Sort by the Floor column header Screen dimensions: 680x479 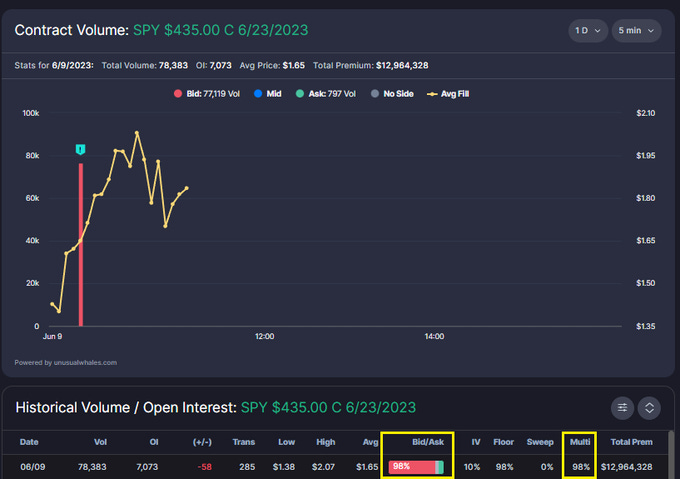(x=503, y=442)
